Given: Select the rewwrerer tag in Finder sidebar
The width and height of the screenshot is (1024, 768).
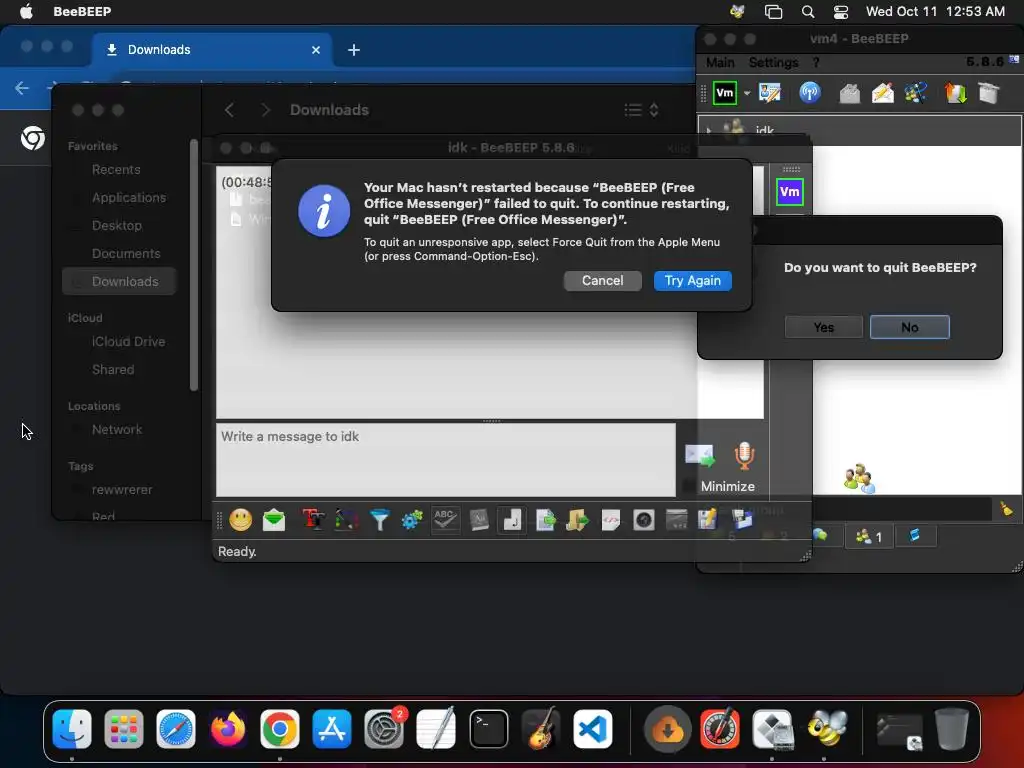Looking at the screenshot, I should click(121, 490).
